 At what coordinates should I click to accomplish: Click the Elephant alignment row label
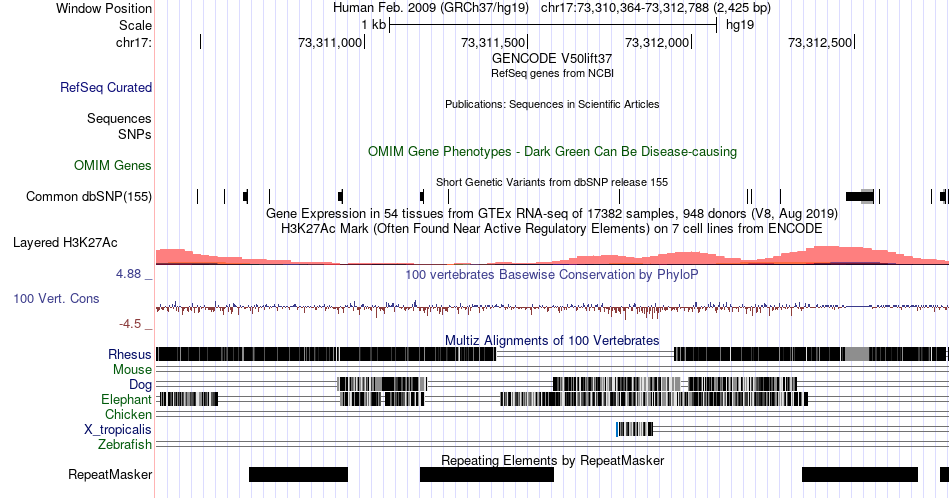click(126, 399)
